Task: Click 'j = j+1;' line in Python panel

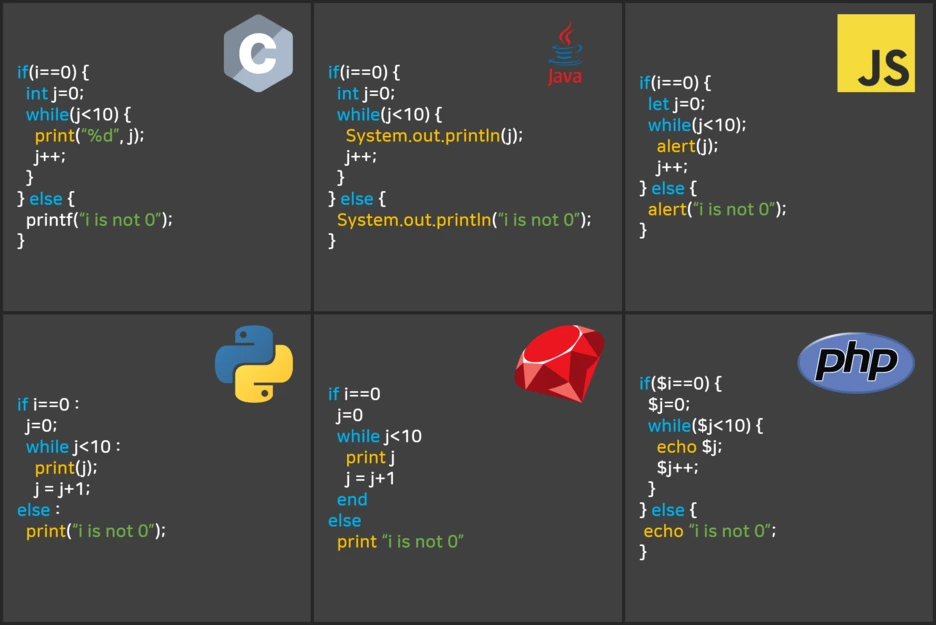Action: click(x=62, y=489)
